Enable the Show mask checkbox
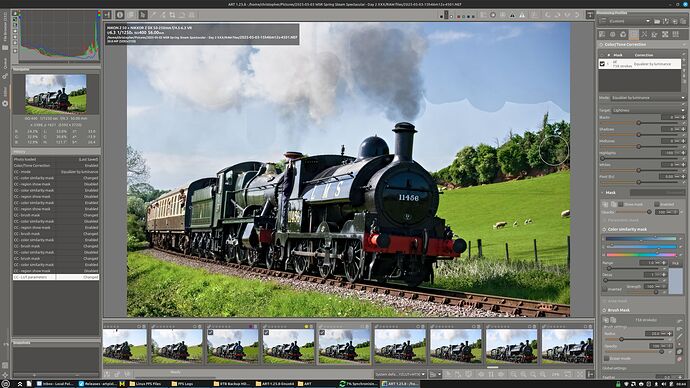The height and width of the screenshot is (388, 690). [620, 204]
